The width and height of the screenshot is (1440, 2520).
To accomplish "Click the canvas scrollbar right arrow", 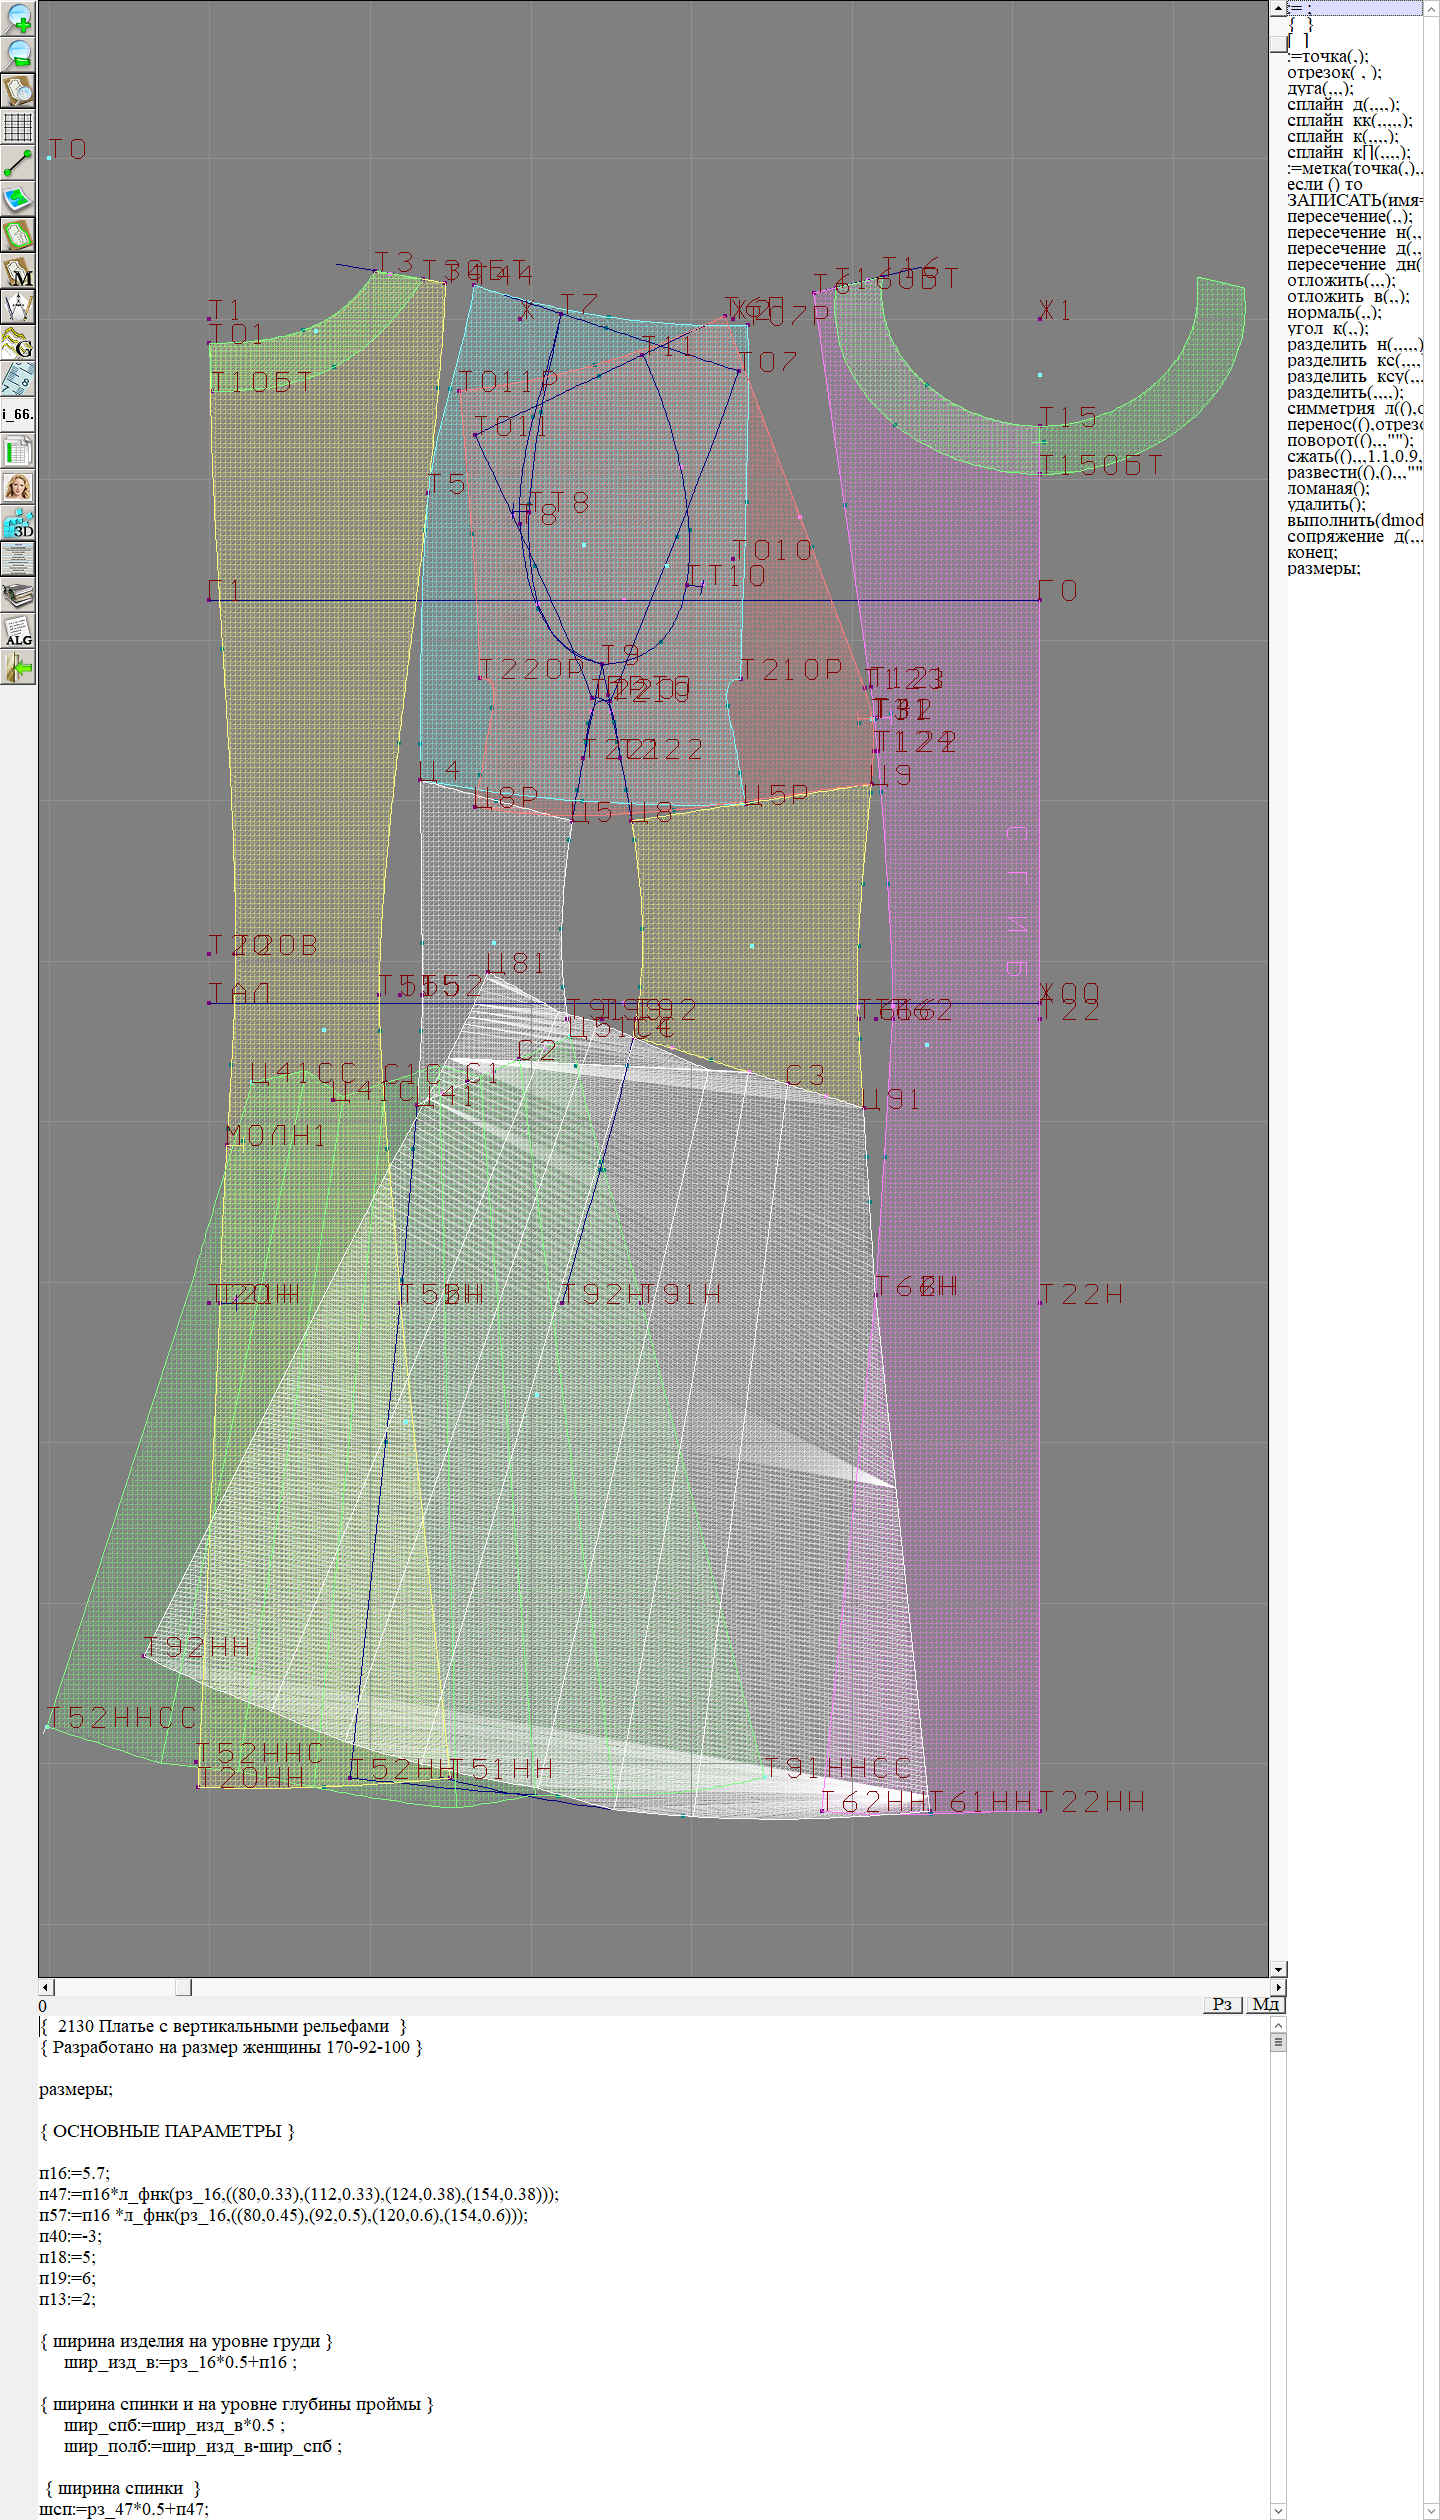I will click(x=1277, y=1987).
